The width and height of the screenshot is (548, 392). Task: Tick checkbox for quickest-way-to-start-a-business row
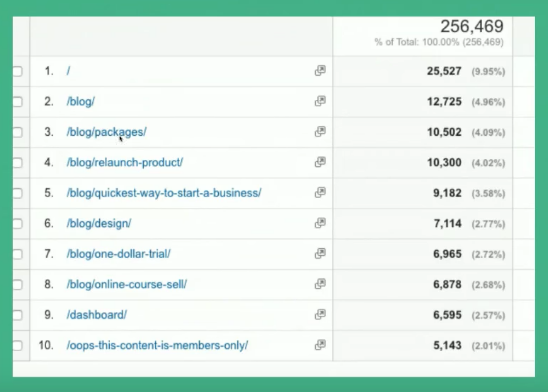(x=17, y=193)
